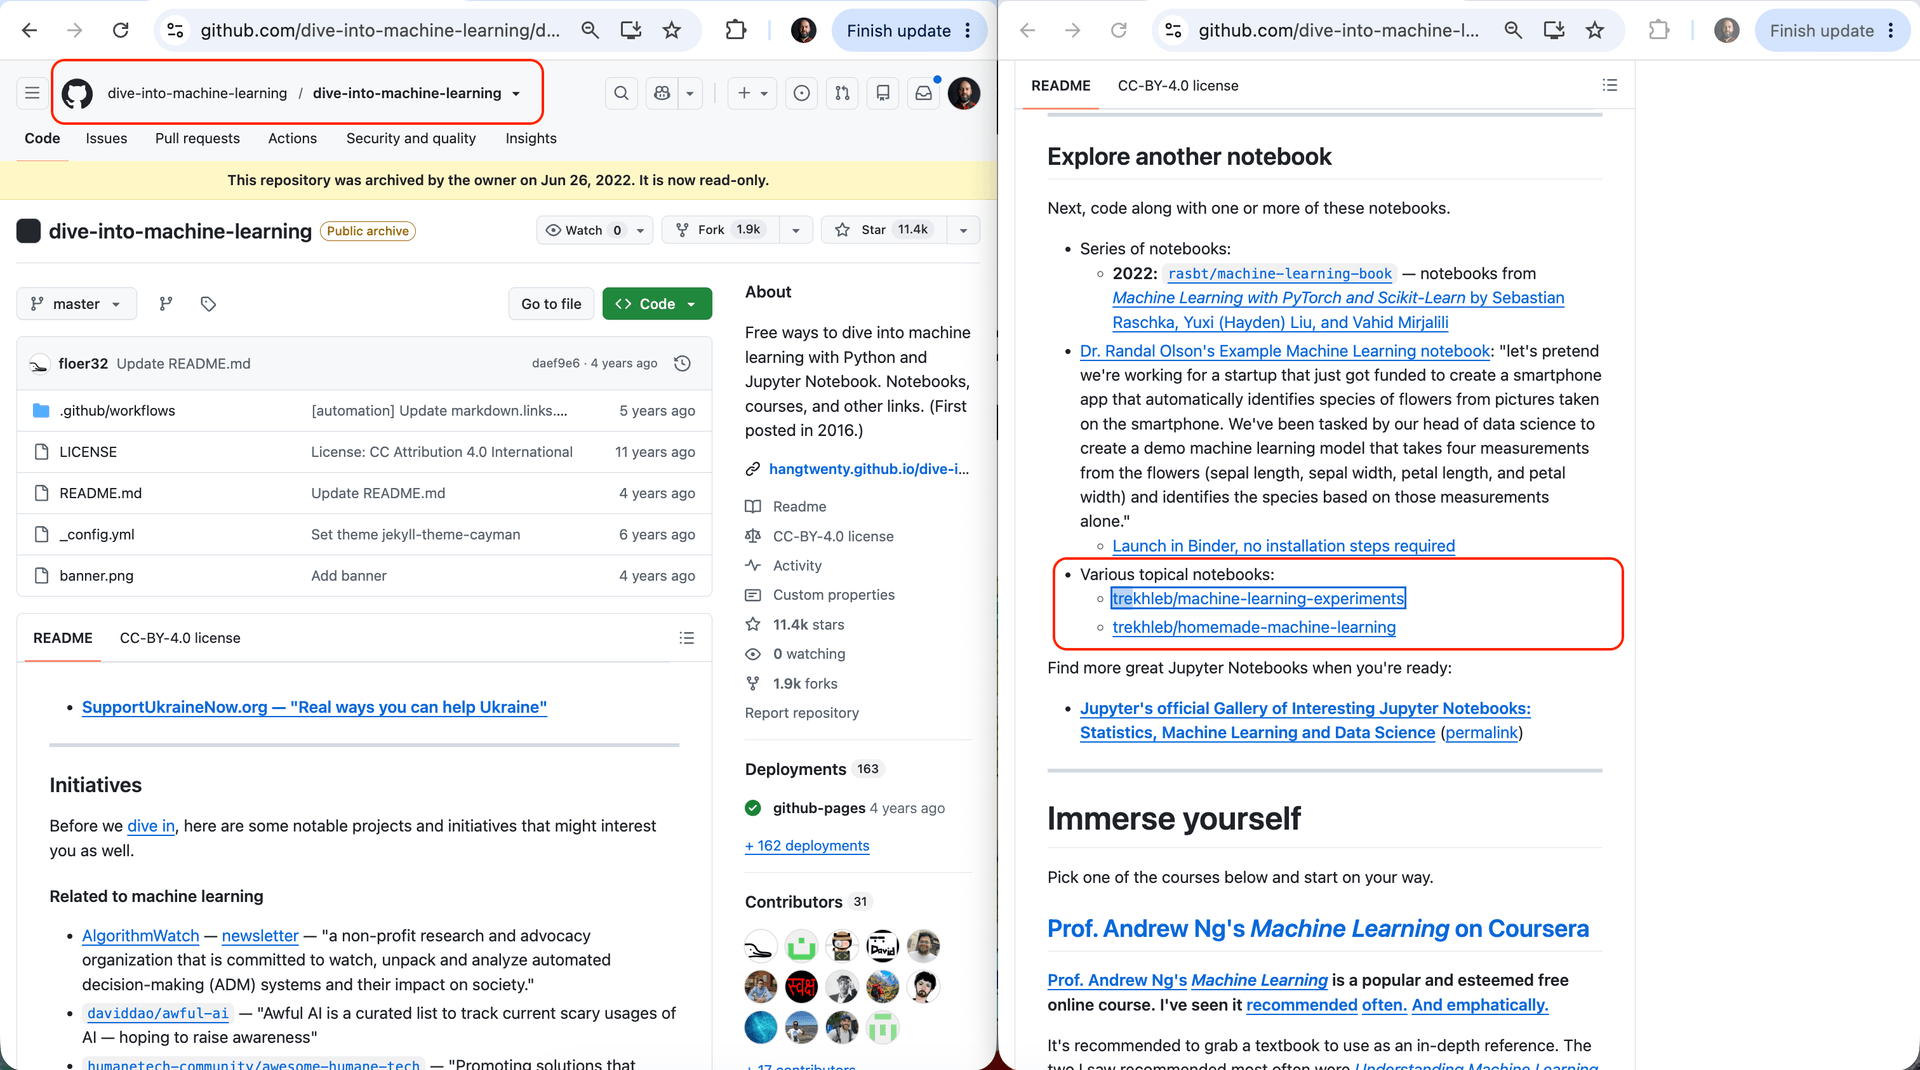The height and width of the screenshot is (1070, 1920).
Task: Open the SupportUkraineNow.org link
Action: (x=314, y=707)
